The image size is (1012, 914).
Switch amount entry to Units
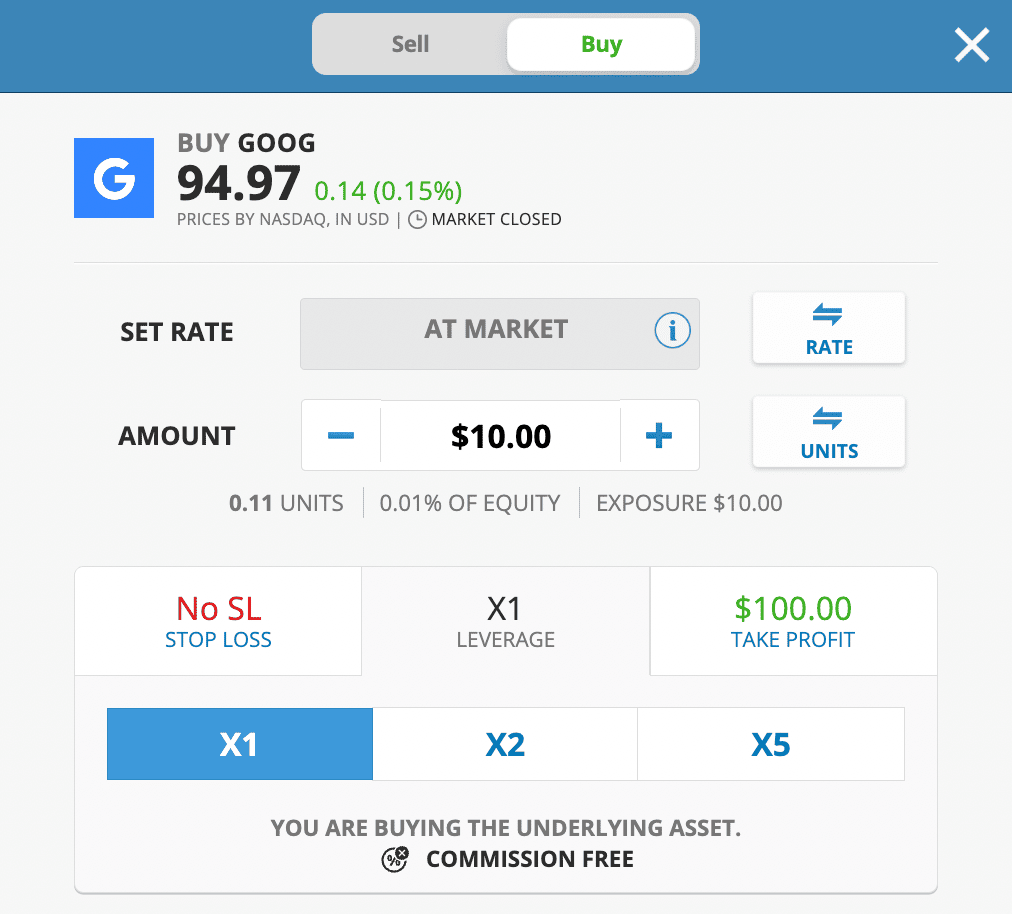(x=829, y=432)
